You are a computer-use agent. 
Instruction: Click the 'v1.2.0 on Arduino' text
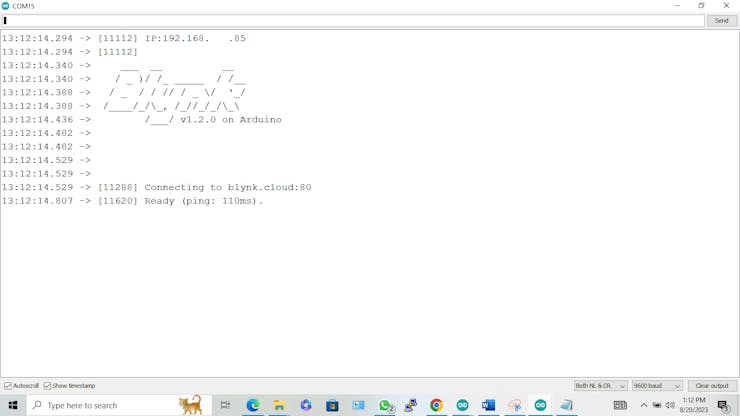coord(231,120)
